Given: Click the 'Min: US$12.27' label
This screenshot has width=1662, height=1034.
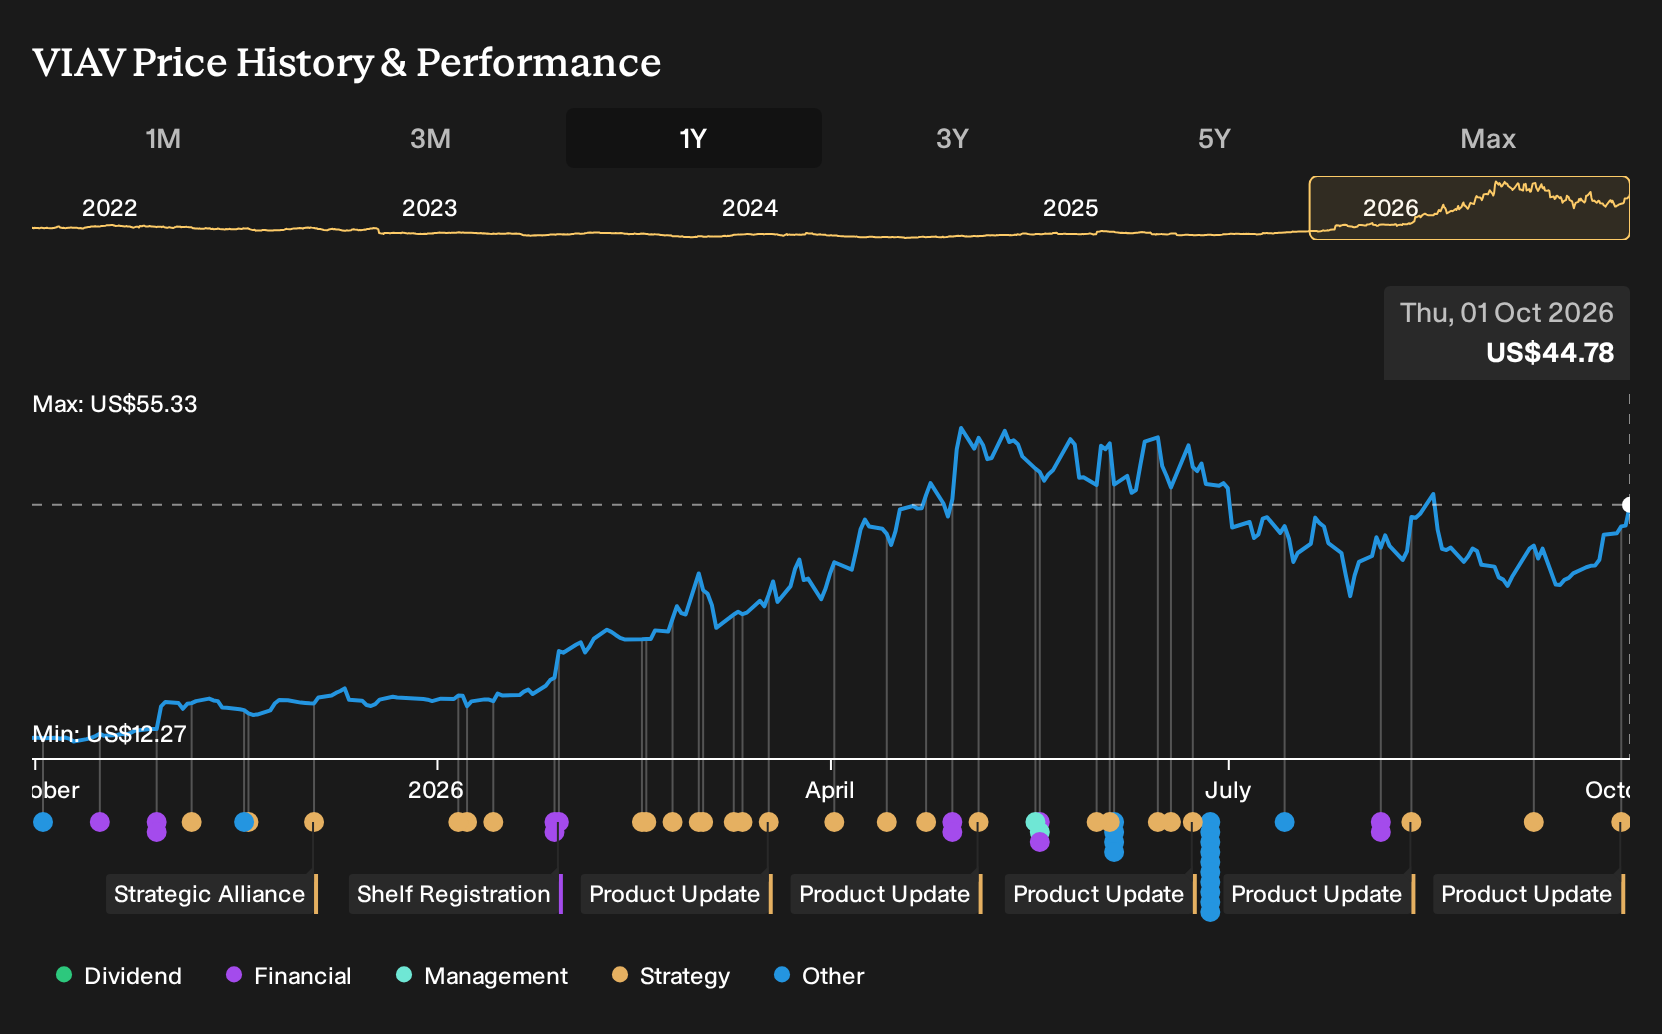Looking at the screenshot, I should 109,734.
